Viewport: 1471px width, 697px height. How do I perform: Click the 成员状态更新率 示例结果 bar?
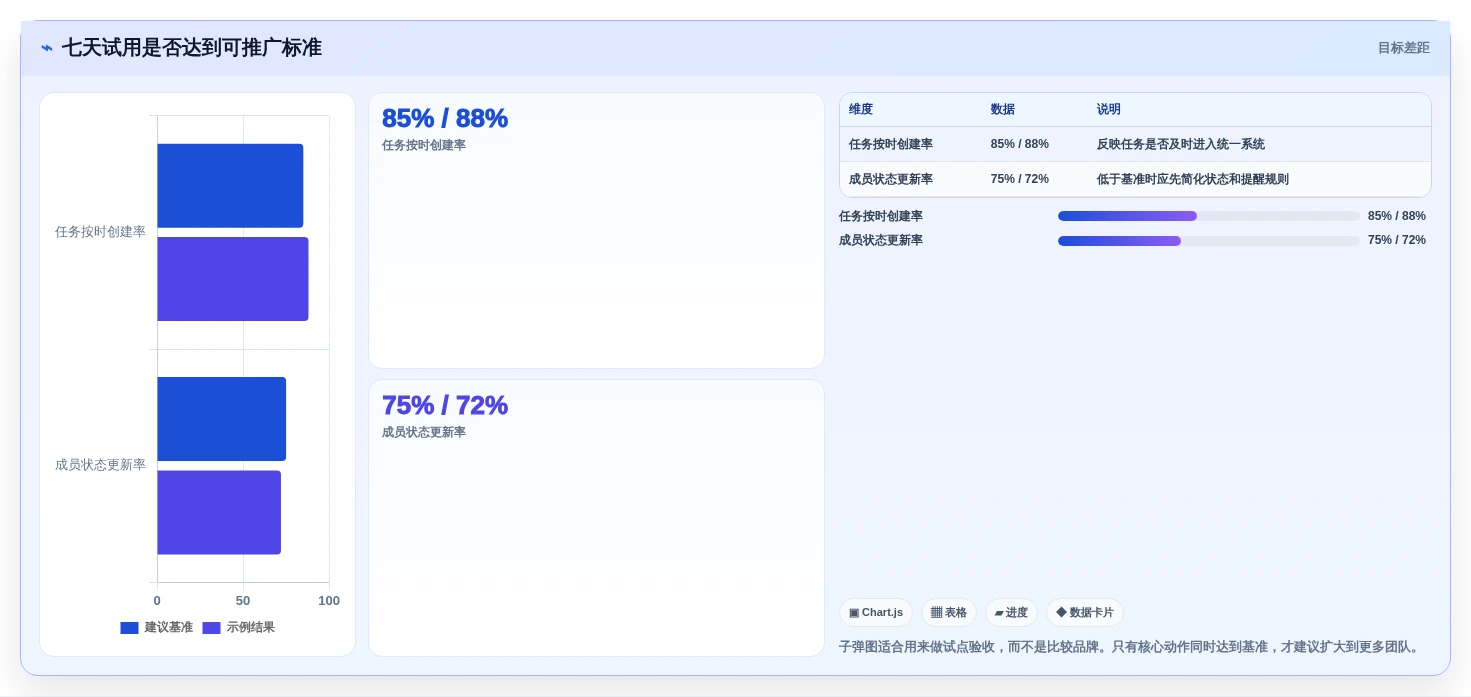219,513
